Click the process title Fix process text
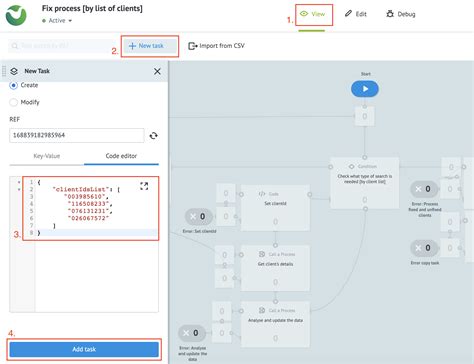This screenshot has height=364, width=474. 92,8
